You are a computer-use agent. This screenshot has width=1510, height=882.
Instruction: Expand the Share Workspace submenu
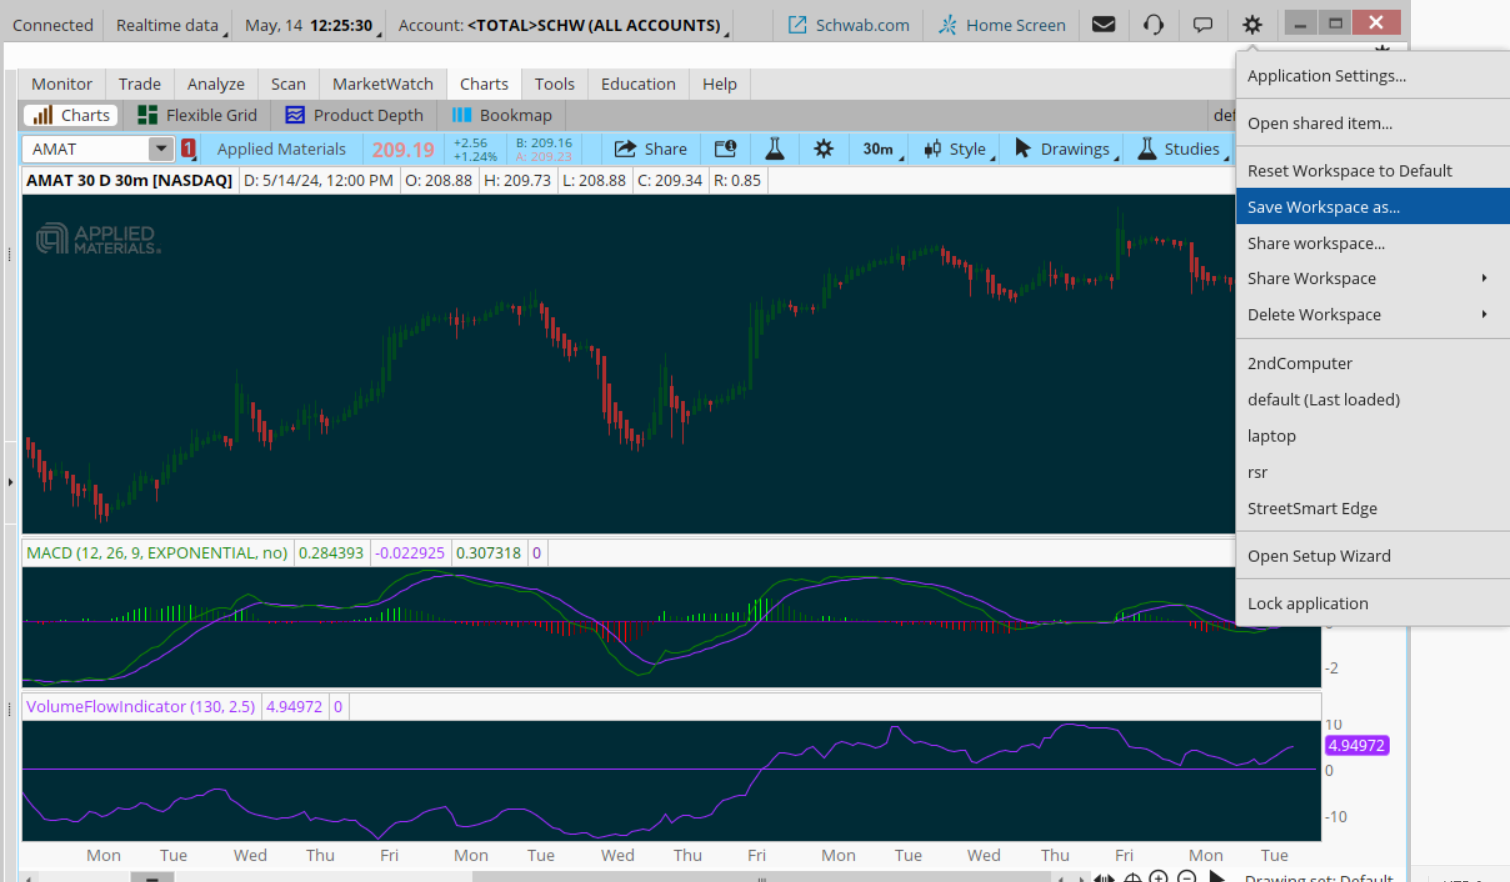click(x=1373, y=278)
